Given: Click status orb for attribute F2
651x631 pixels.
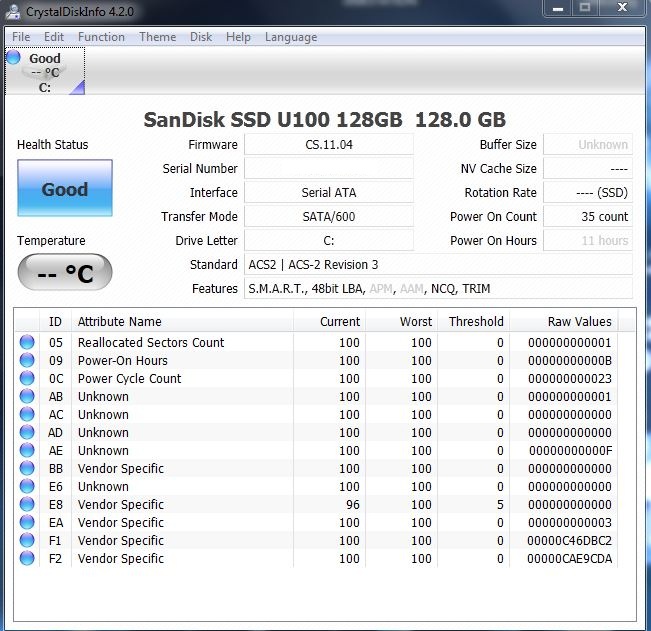Looking at the screenshot, I should pyautogui.click(x=27, y=558).
